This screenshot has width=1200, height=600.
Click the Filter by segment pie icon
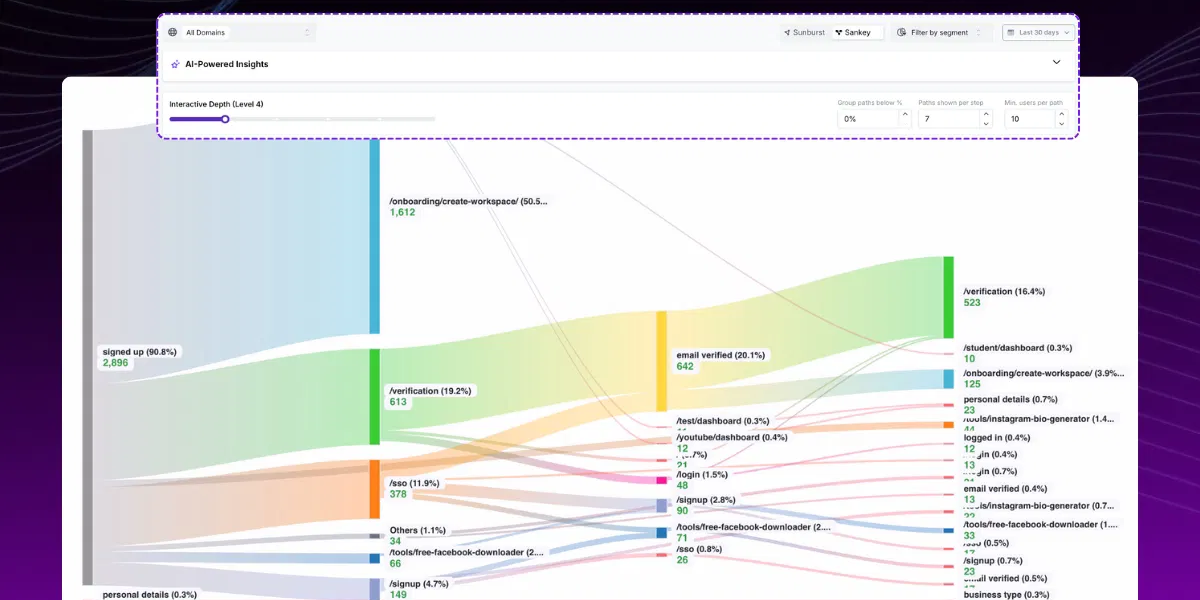pos(901,33)
